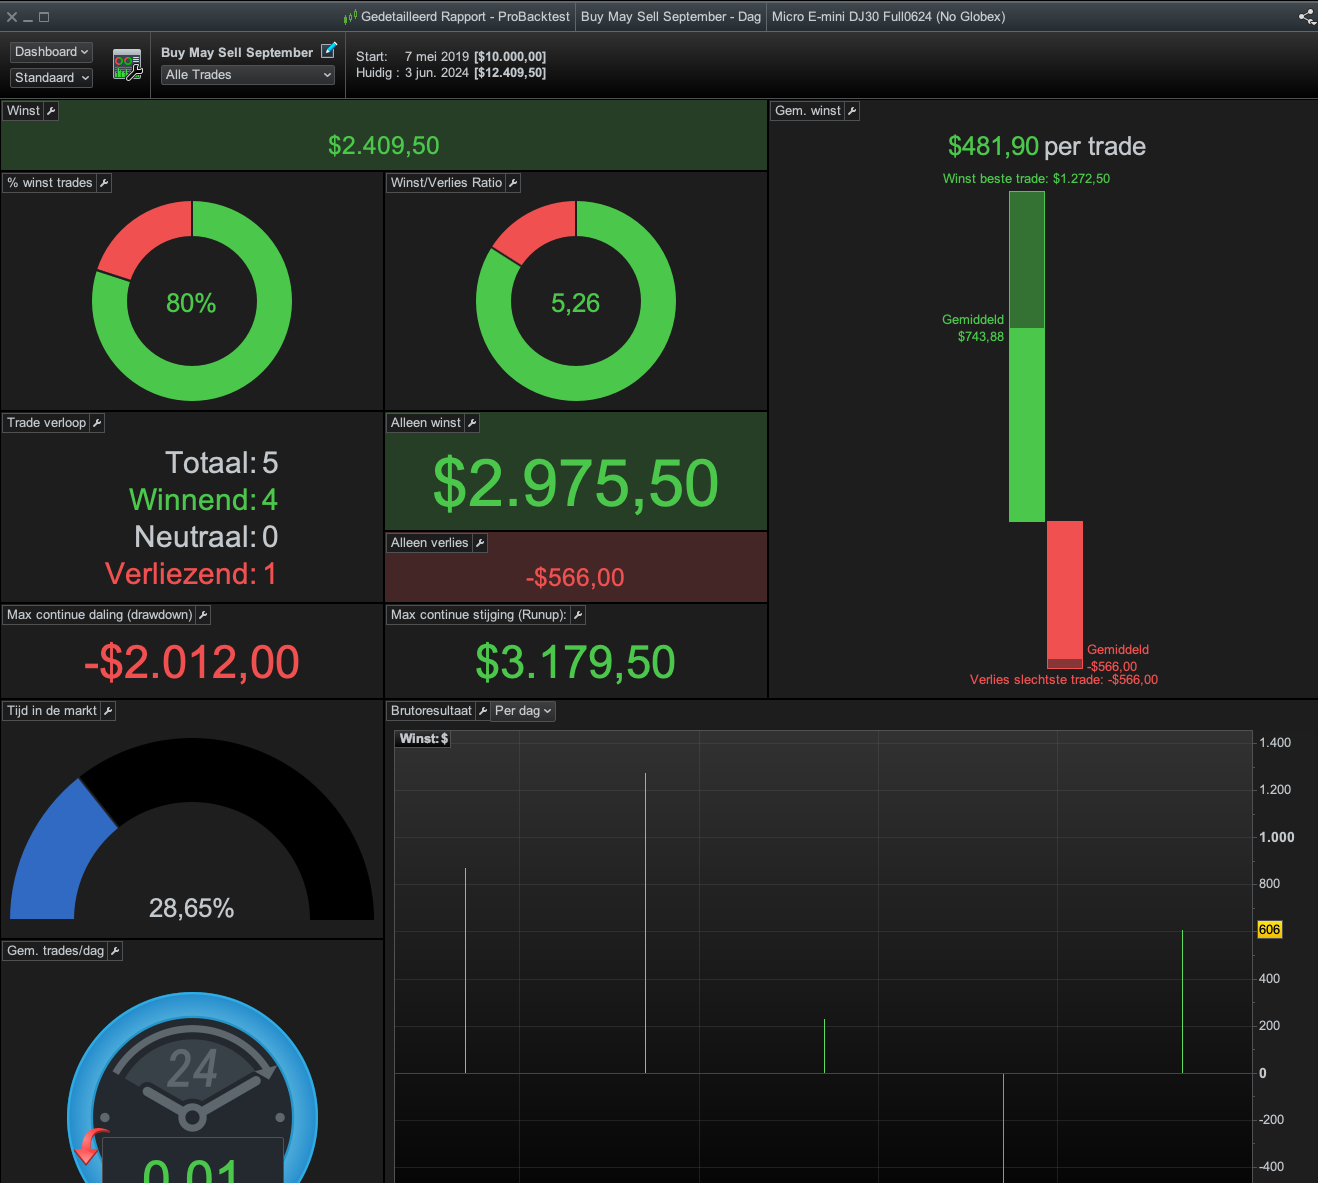Click the -$2.012,00 drawdown value
1318x1183 pixels.
coord(192,662)
